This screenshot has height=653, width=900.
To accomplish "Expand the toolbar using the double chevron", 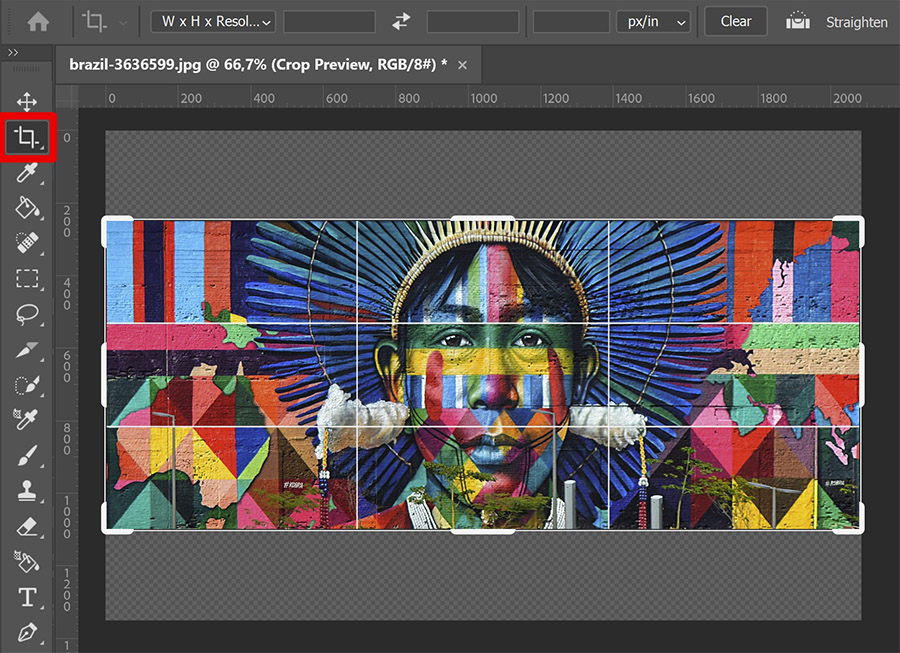I will 13,52.
